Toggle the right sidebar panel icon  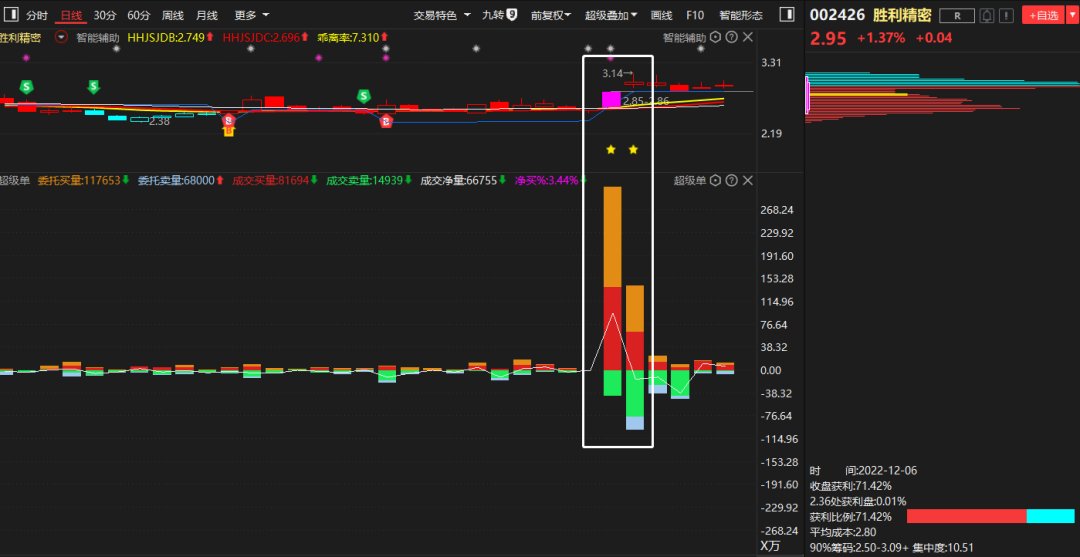(787, 14)
